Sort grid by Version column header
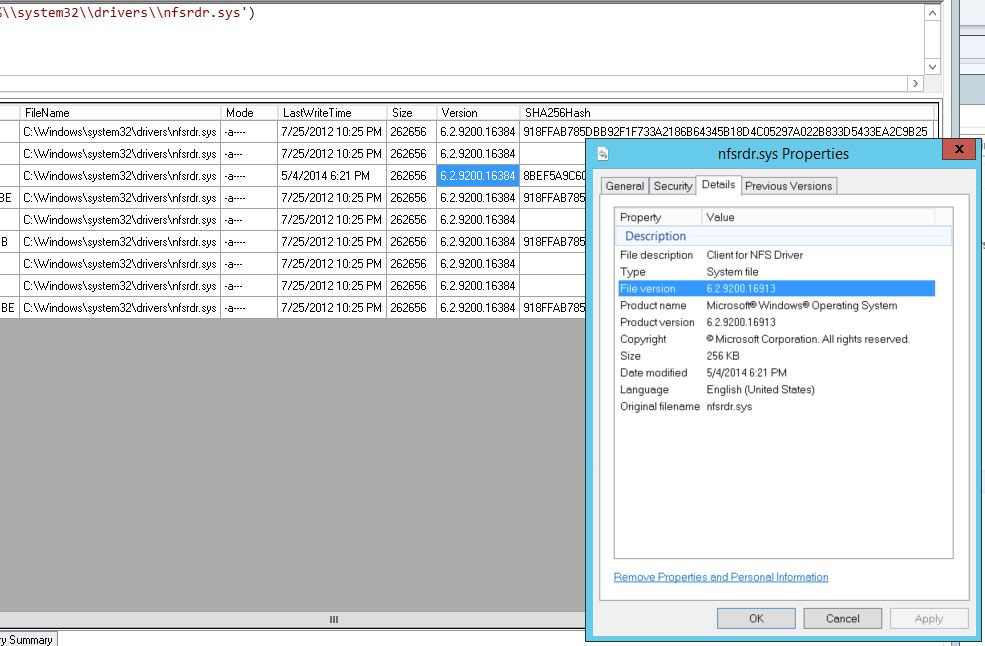 (x=478, y=112)
